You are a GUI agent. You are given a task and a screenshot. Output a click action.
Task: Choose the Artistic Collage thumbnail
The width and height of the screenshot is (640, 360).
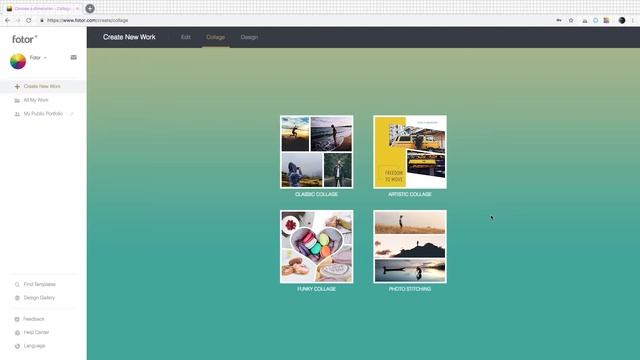[x=410, y=152]
